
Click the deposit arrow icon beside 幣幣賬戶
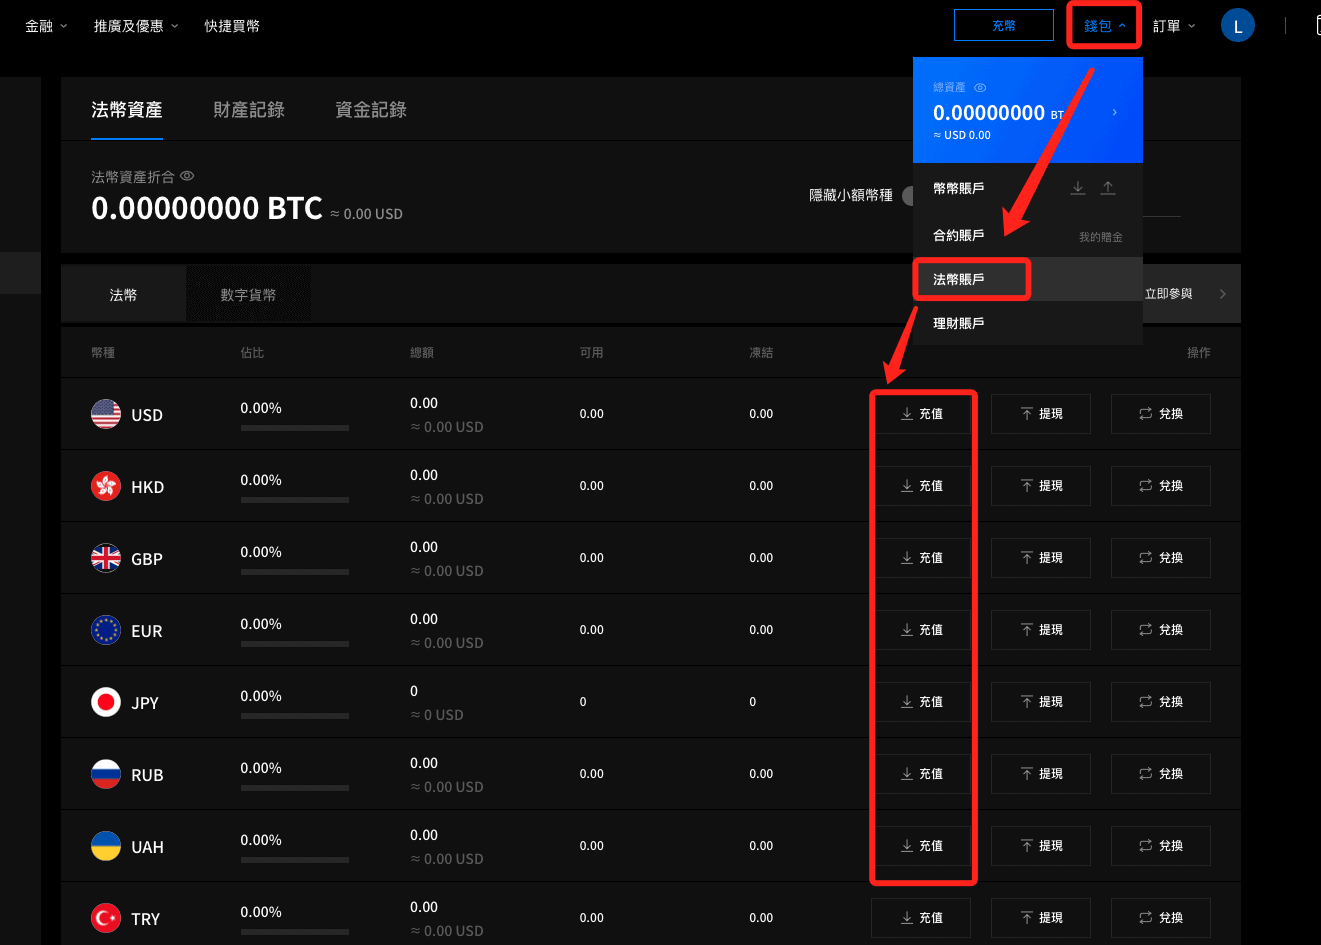(x=1078, y=187)
